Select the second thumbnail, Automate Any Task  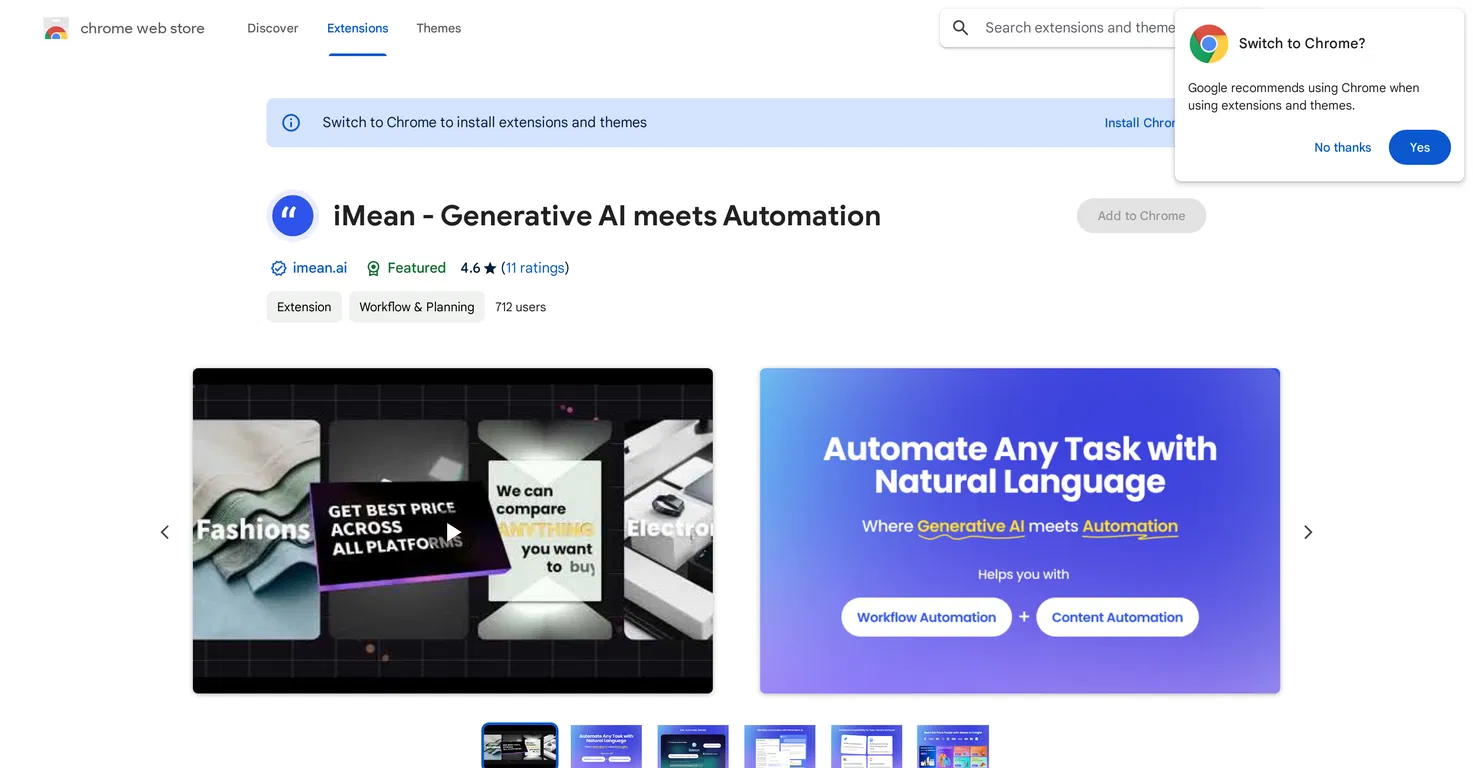(606, 746)
